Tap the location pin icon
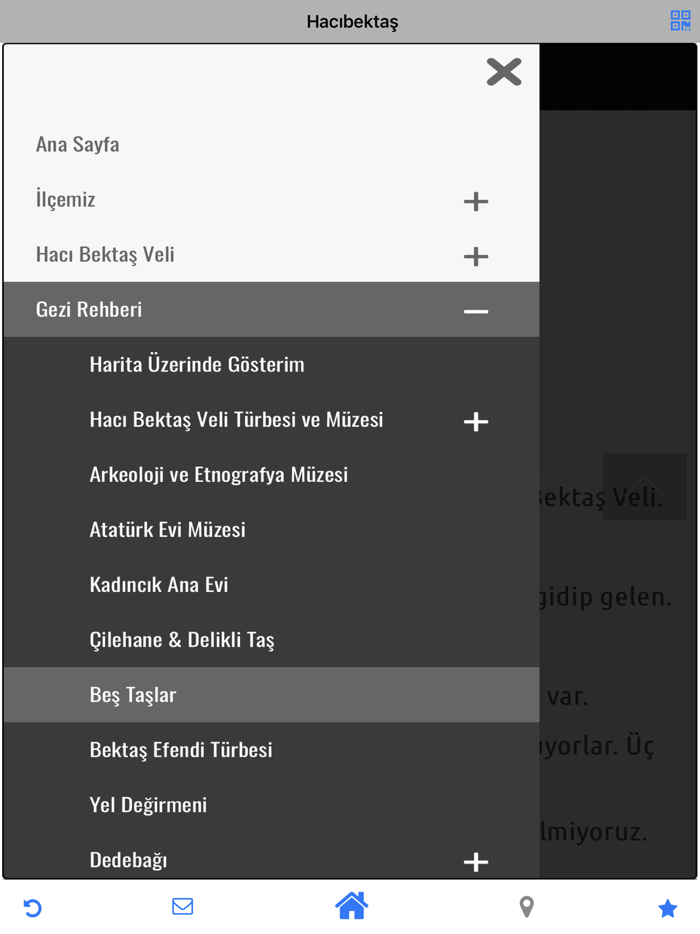This screenshot has width=700, height=934. pos(526,906)
